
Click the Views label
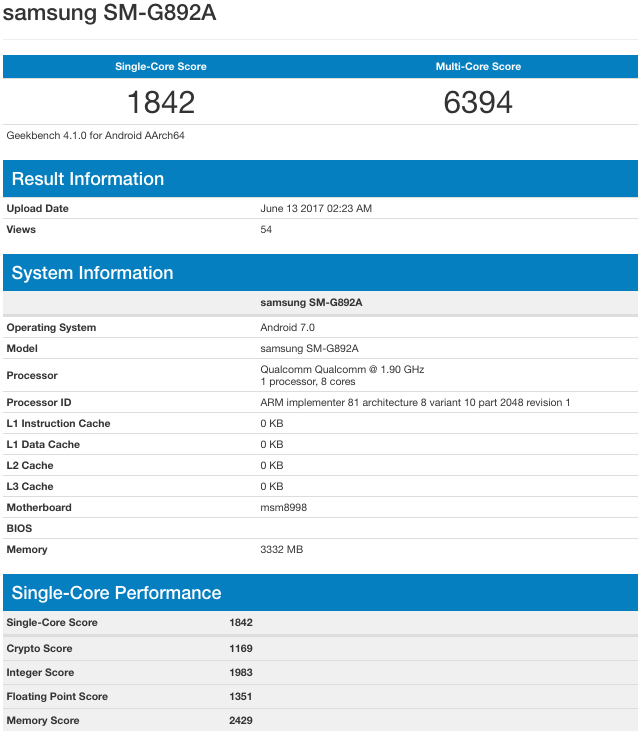[x=21, y=229]
